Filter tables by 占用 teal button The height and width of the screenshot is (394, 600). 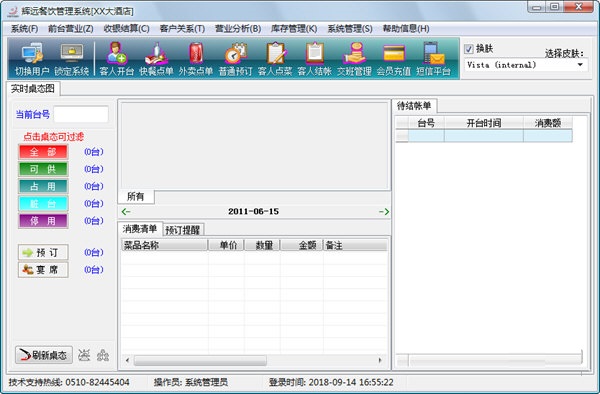click(43, 186)
